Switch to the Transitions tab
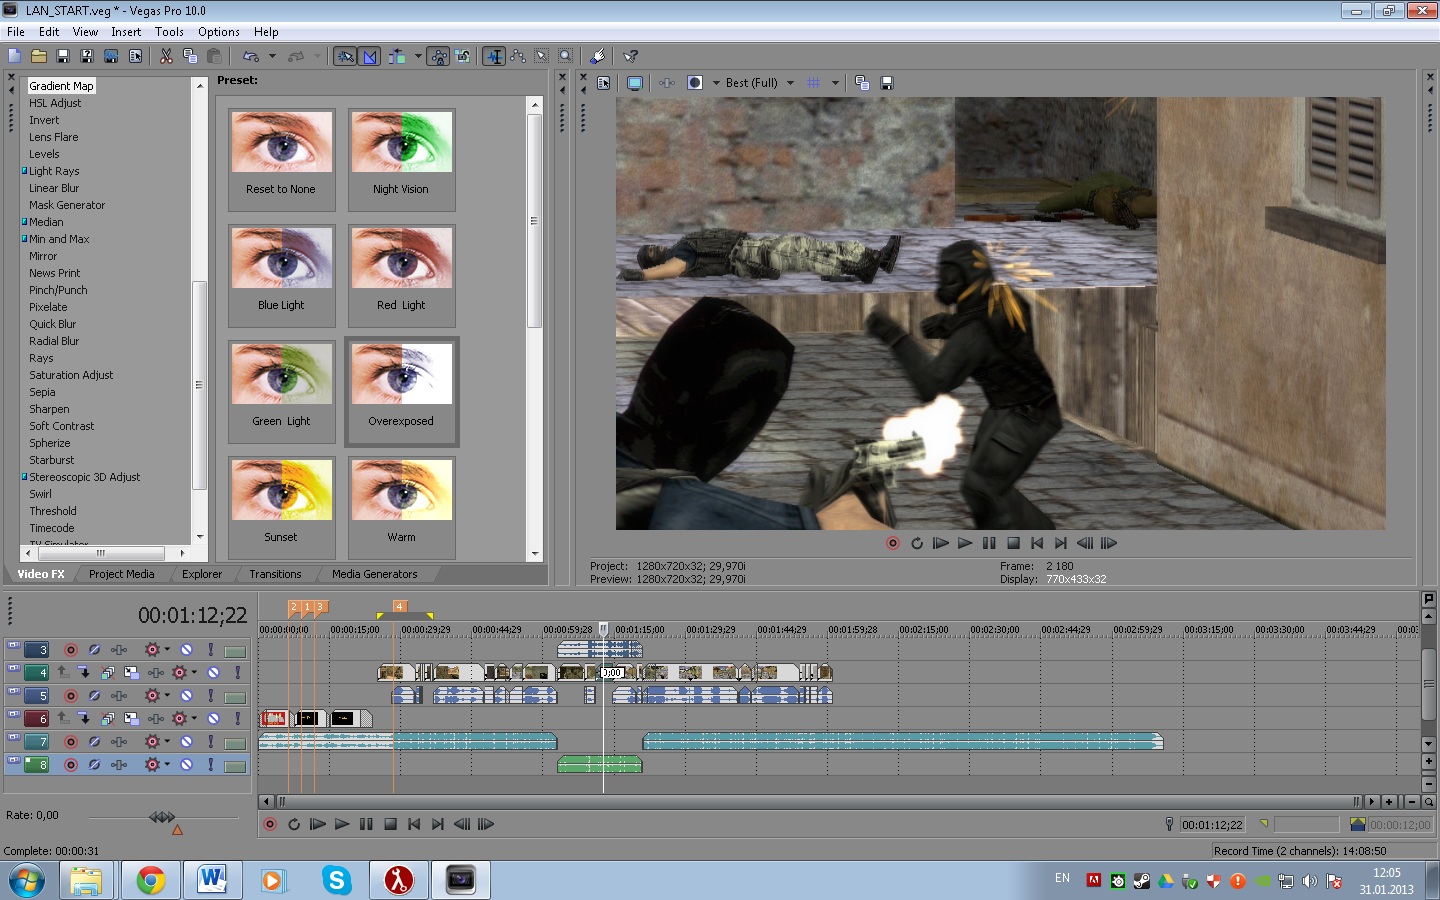This screenshot has width=1440, height=900. (275, 574)
